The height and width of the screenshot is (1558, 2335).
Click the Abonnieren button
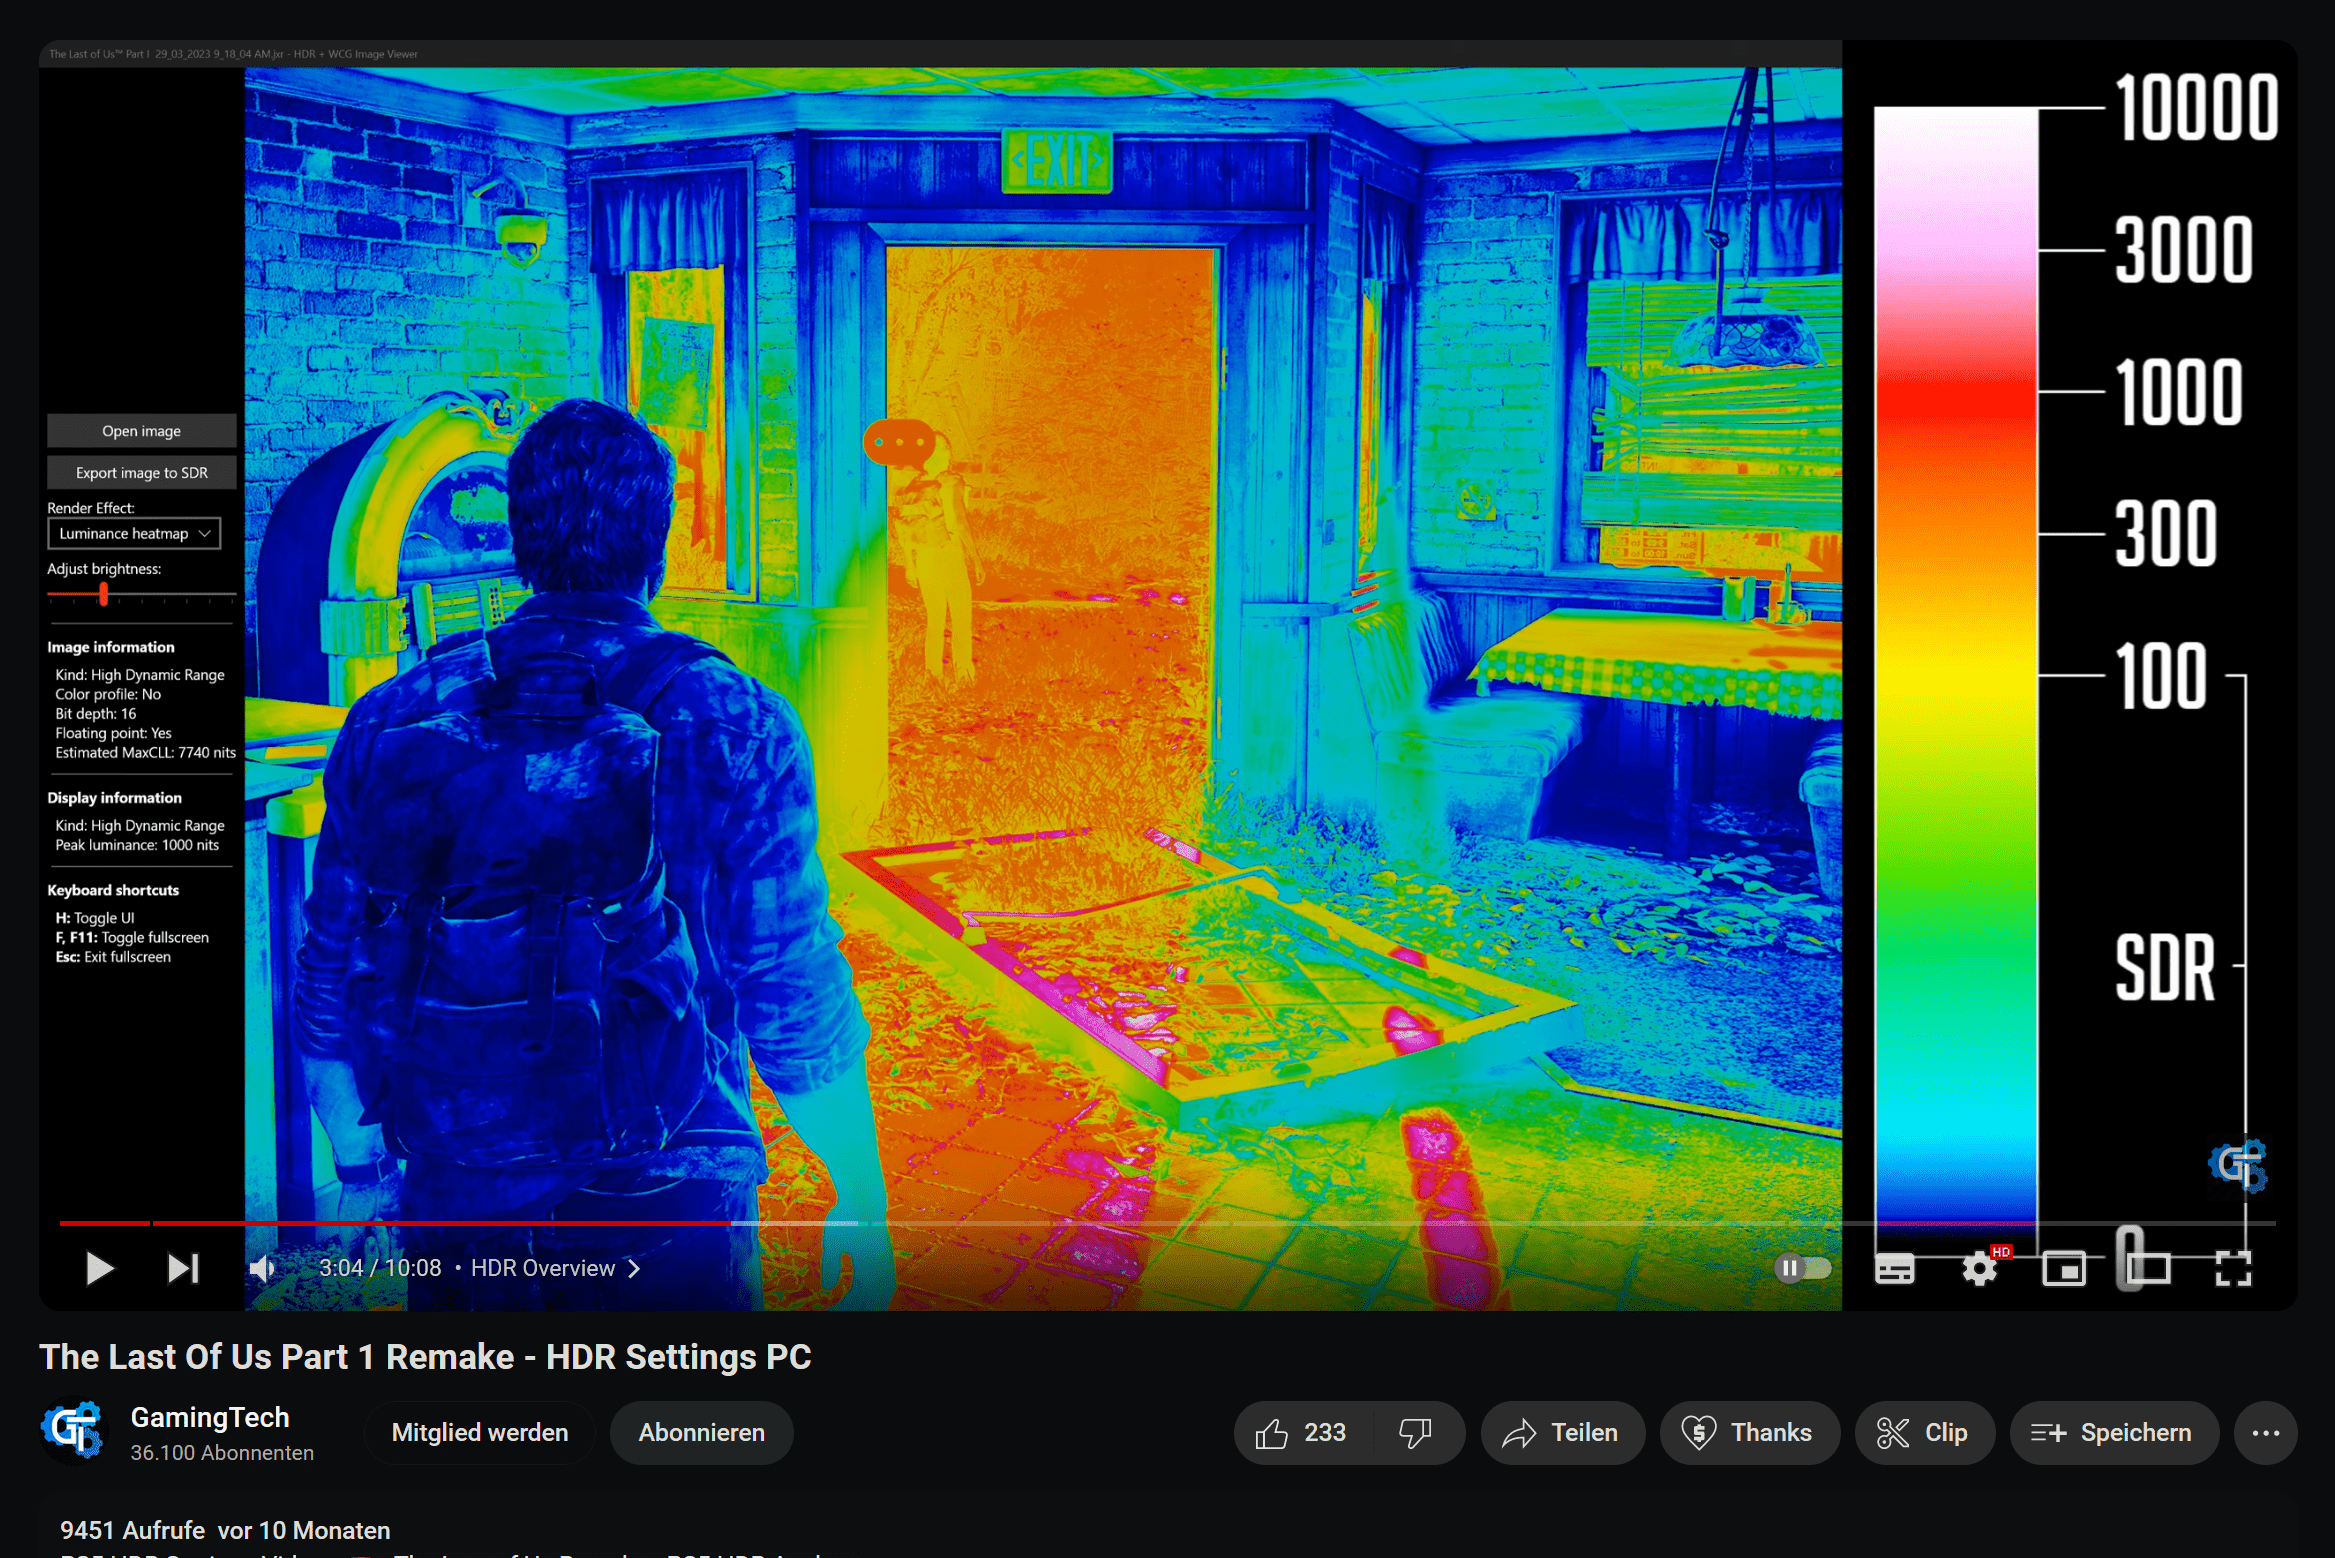[x=701, y=1432]
